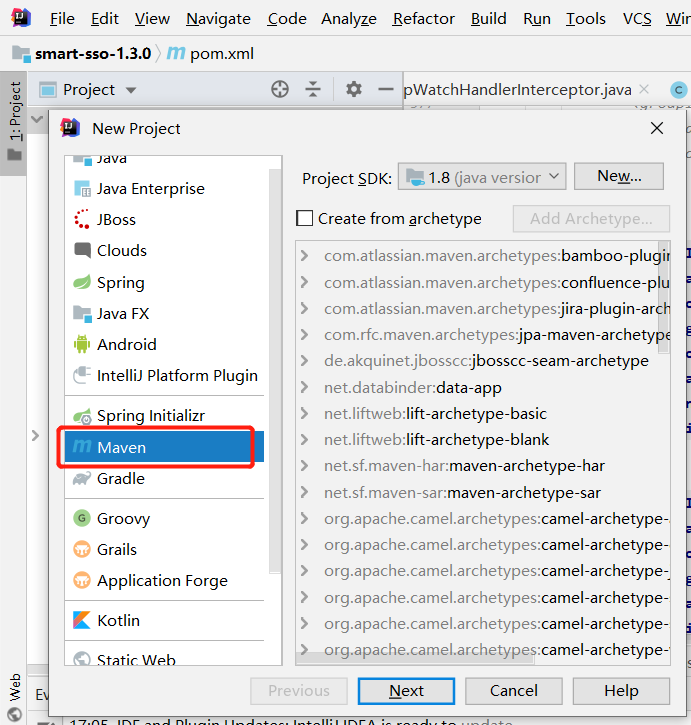Screen dimensions: 691x725
Task: Open the Run menu
Action: [x=537, y=18]
